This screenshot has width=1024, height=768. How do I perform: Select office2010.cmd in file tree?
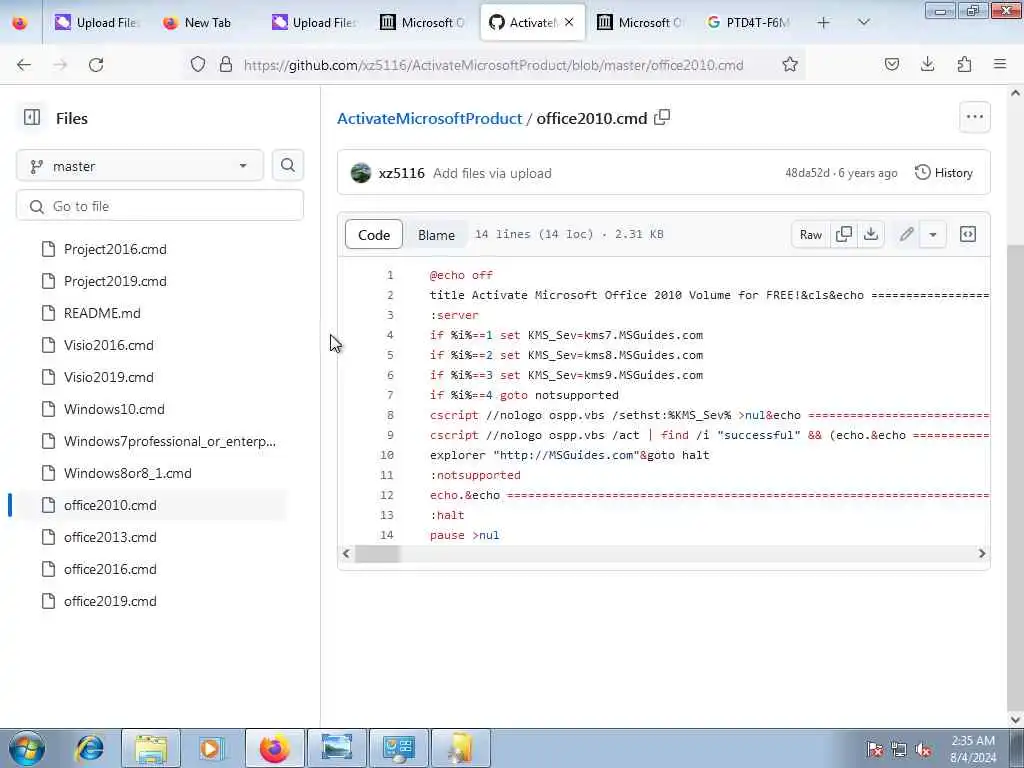[x=110, y=505]
